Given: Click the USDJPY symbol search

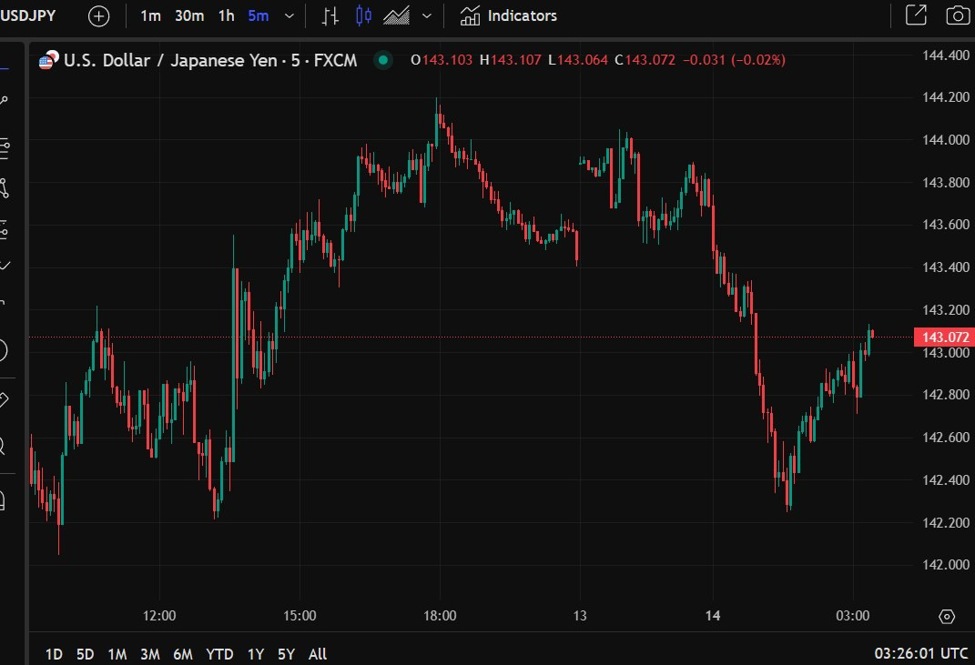Looking at the screenshot, I should click(x=28, y=16).
